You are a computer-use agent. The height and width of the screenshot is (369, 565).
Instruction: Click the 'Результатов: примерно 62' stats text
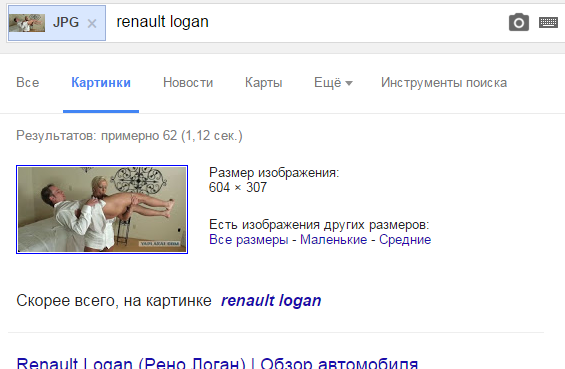[x=129, y=136]
